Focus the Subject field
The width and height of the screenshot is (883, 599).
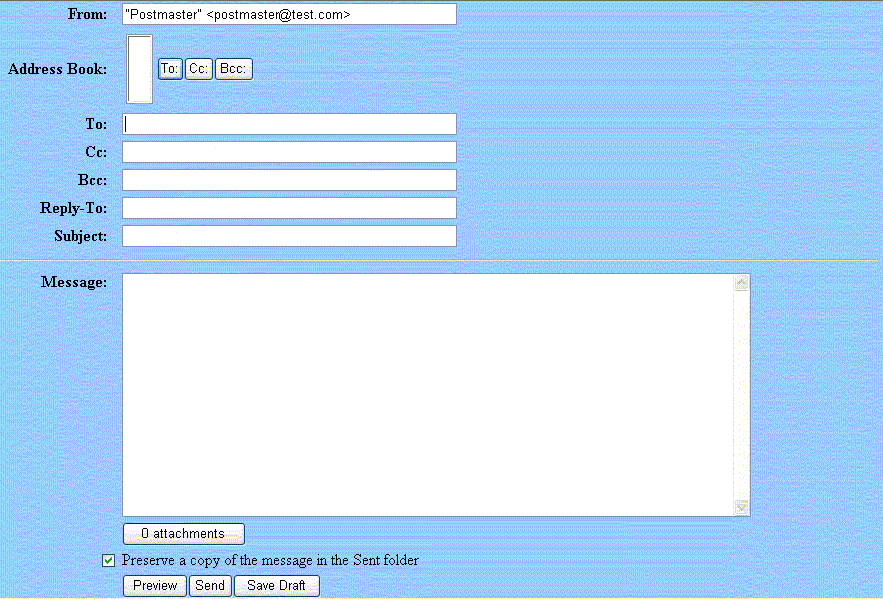[x=289, y=236]
